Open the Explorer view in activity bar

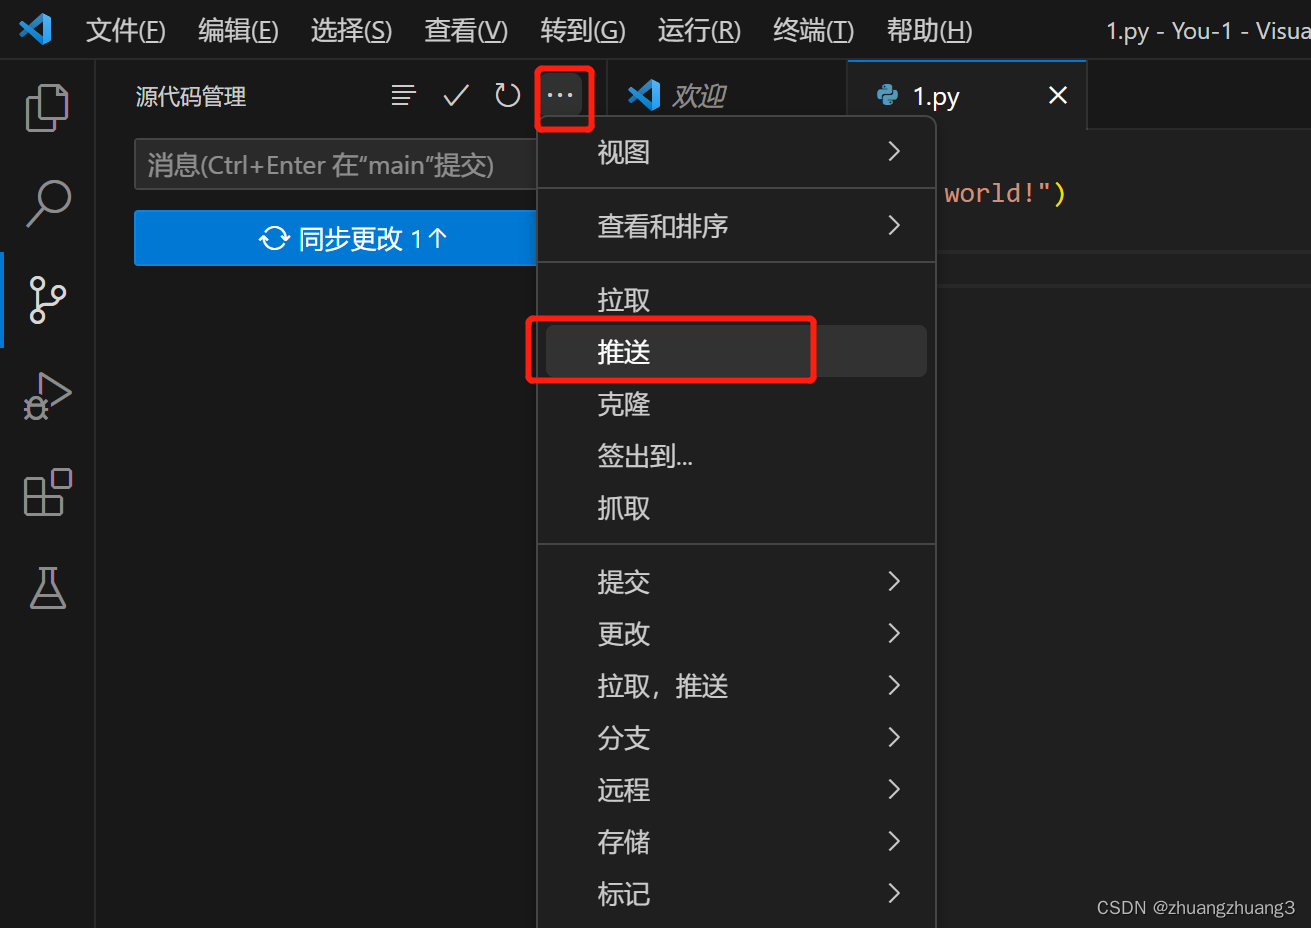click(x=47, y=108)
